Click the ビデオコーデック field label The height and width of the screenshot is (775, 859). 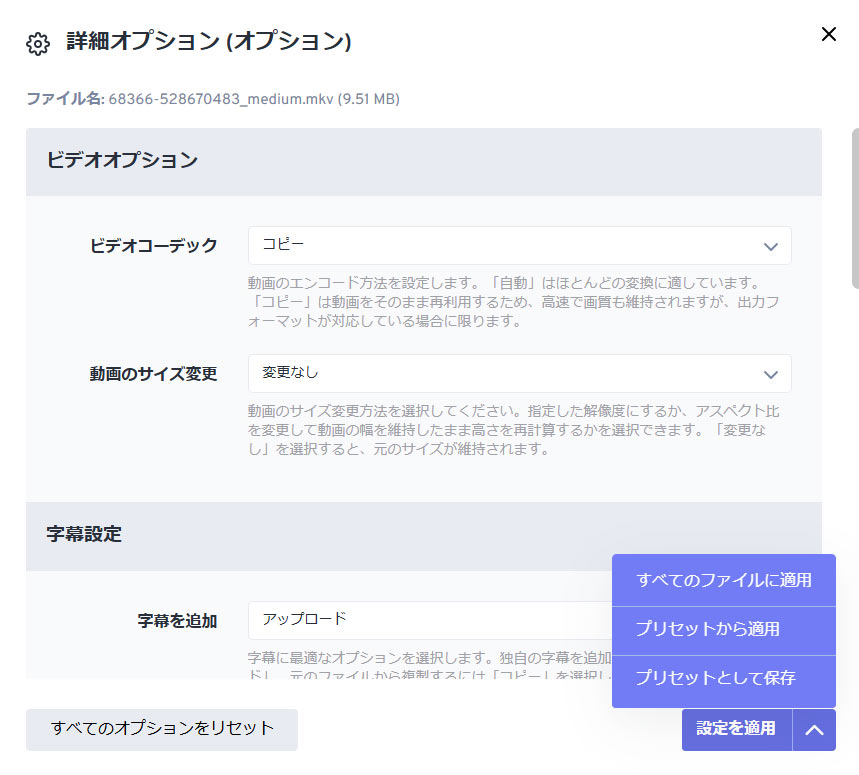point(153,245)
